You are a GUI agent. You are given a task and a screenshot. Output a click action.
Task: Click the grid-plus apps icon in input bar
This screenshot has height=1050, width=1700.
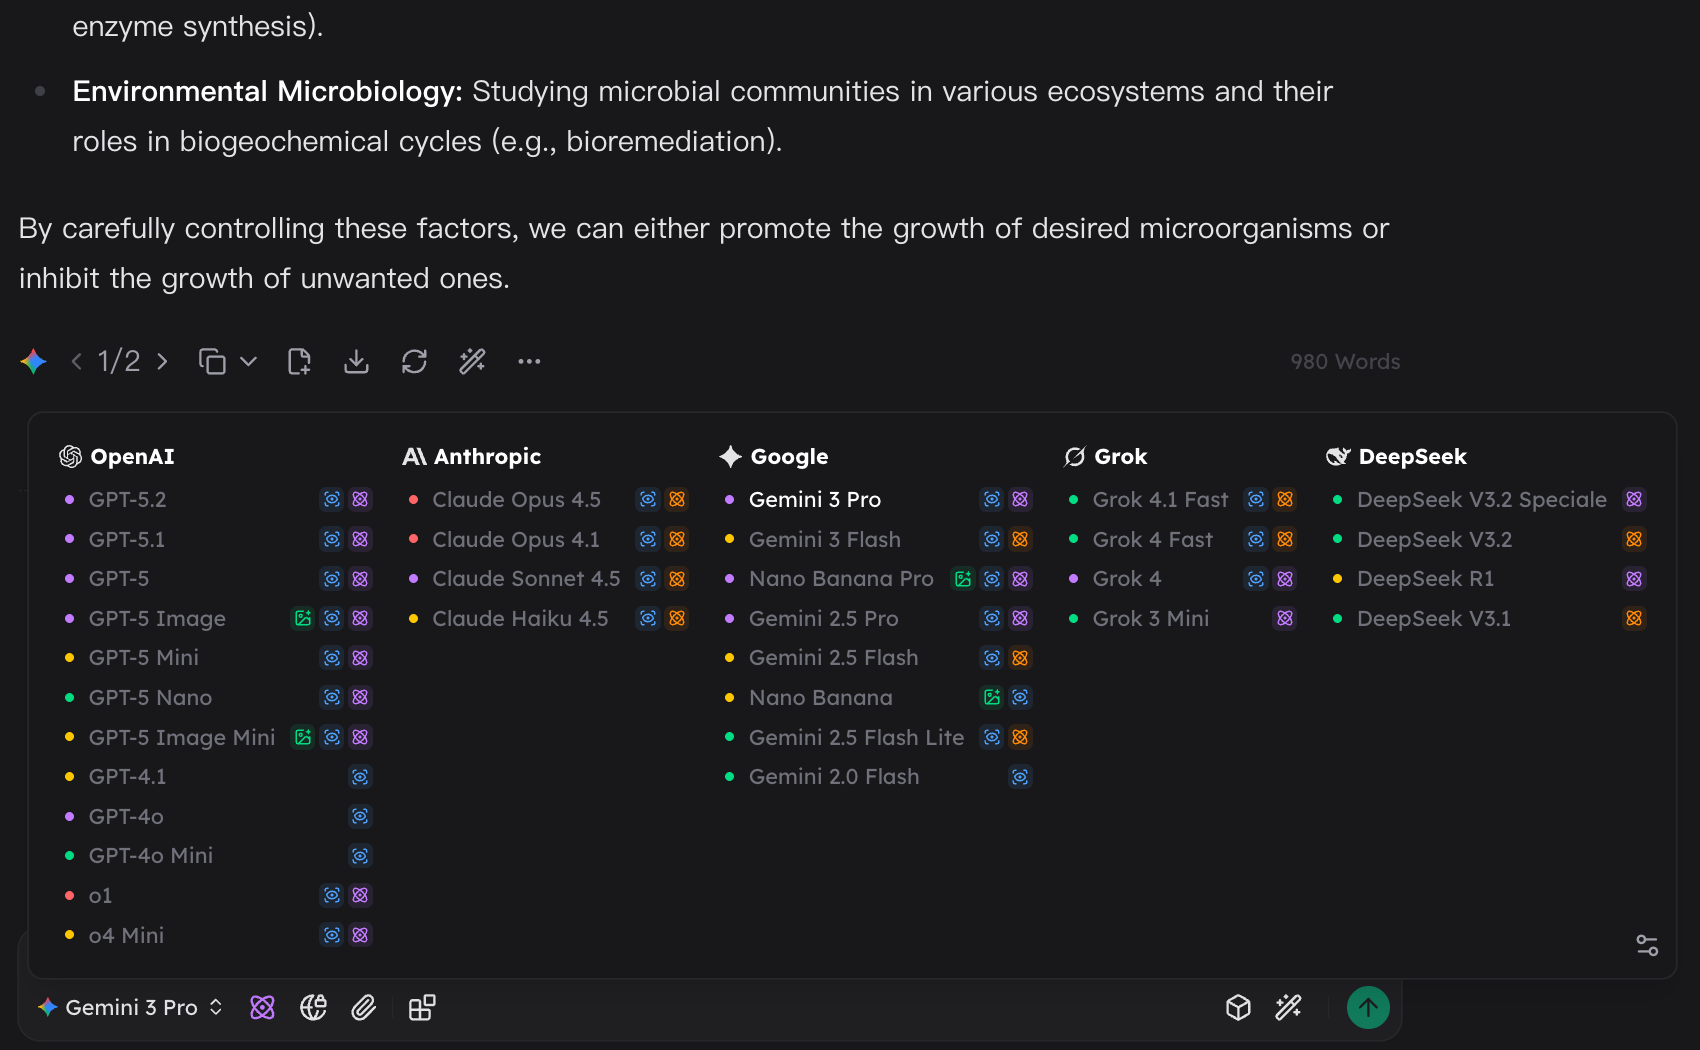pos(422,1007)
